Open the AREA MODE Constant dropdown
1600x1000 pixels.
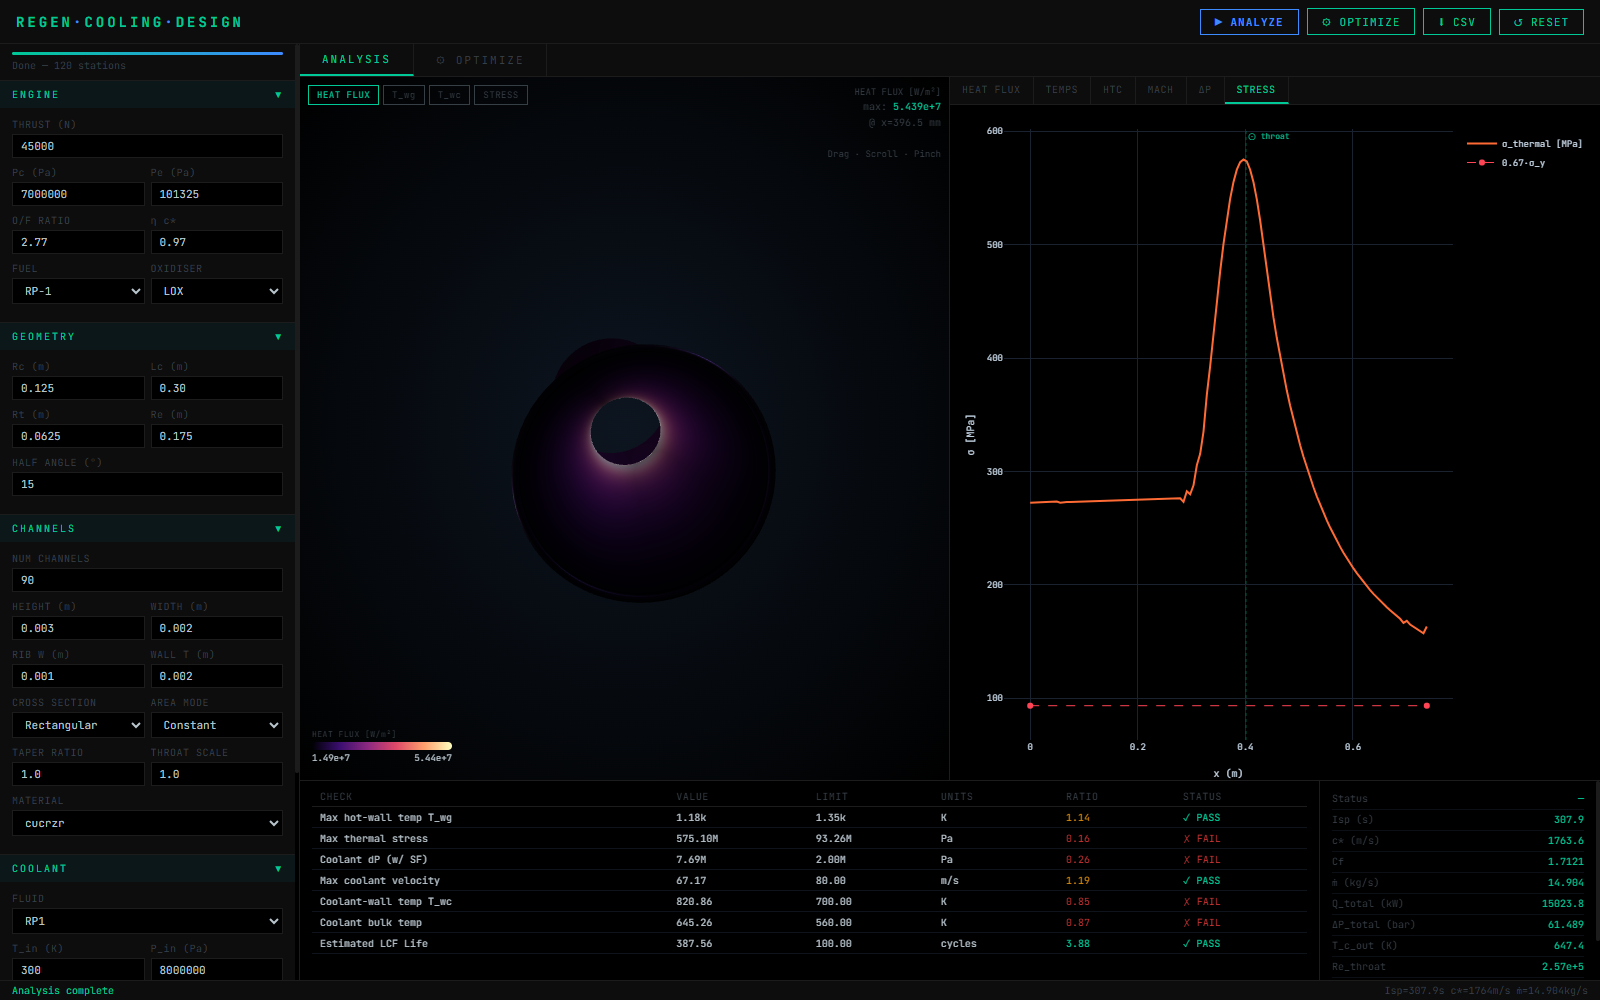pyautogui.click(x=217, y=725)
